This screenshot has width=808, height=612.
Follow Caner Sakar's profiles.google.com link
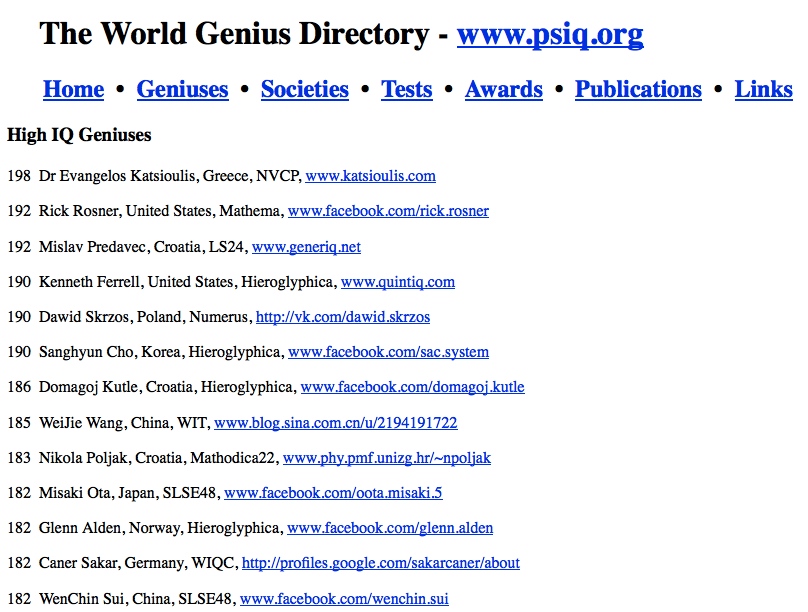coord(380,563)
